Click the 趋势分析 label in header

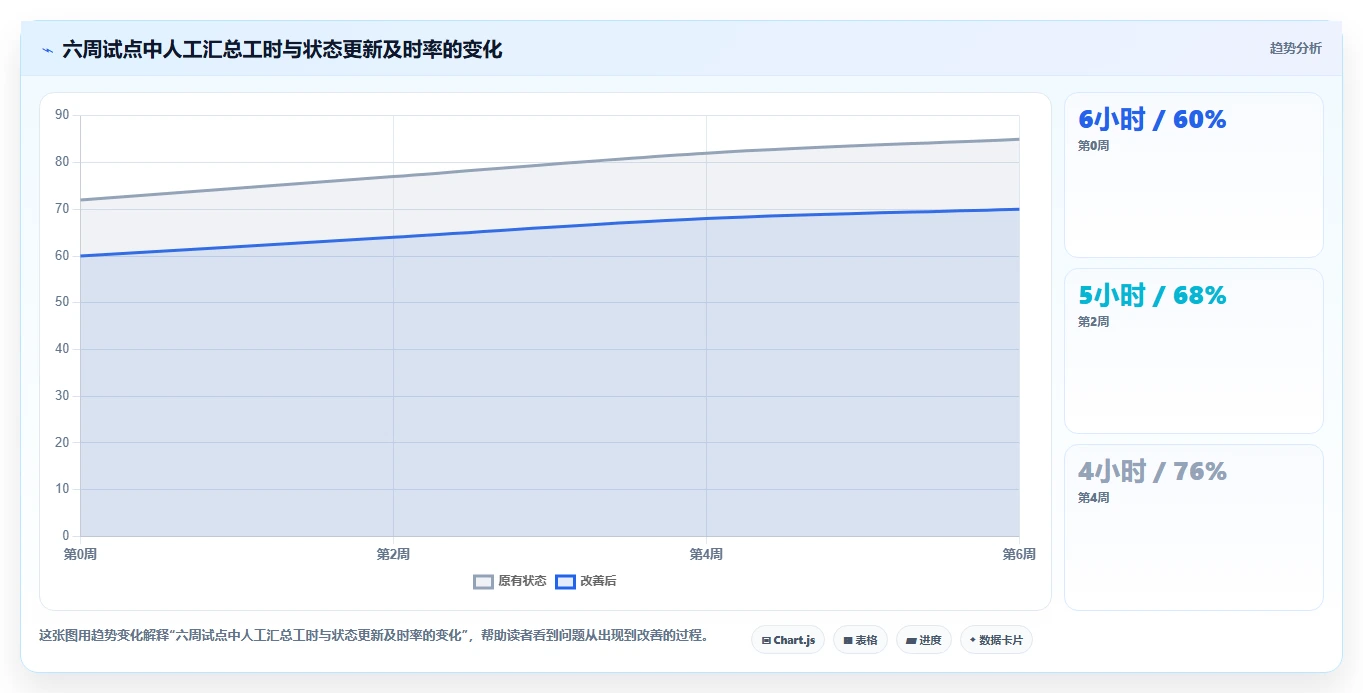[1295, 48]
